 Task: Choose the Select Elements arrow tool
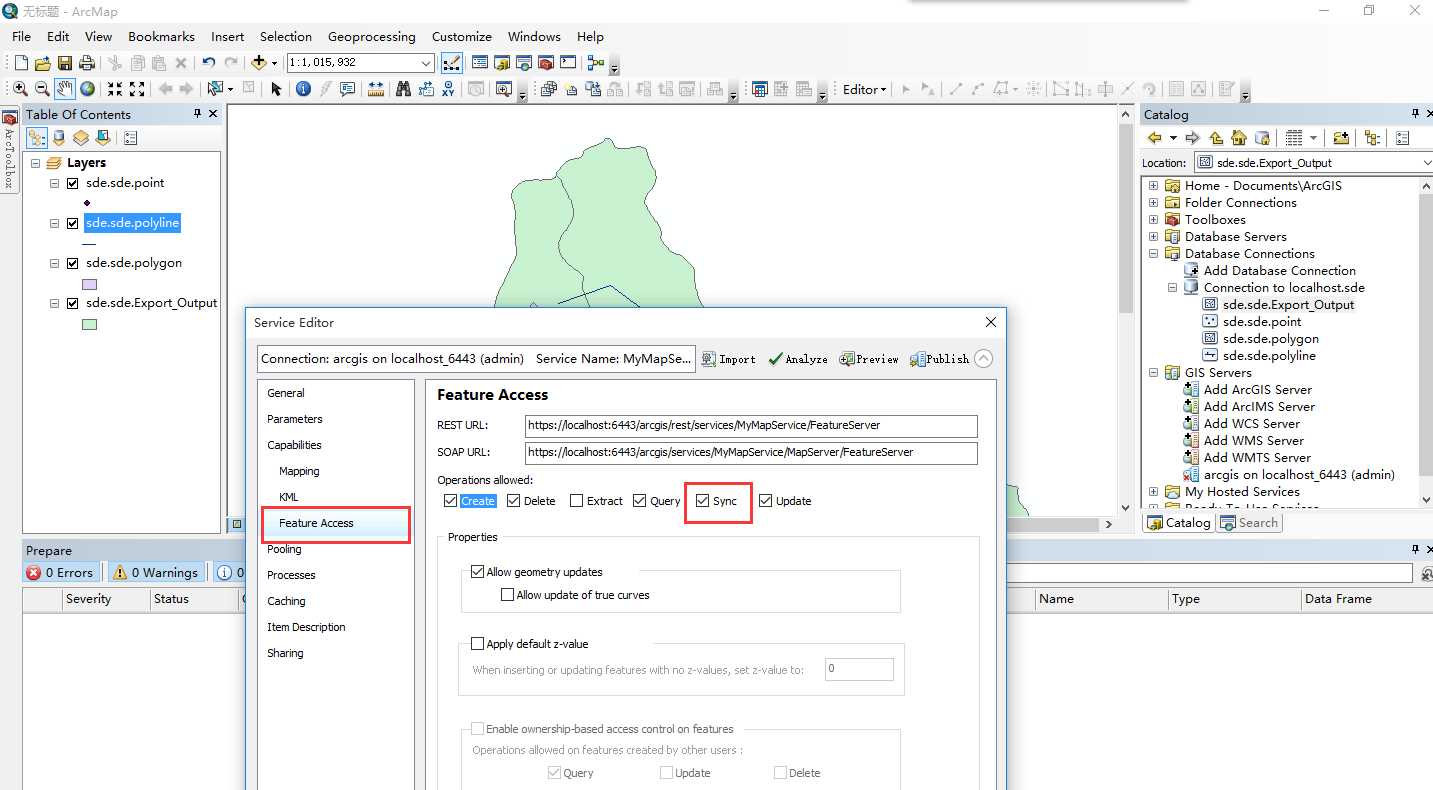click(276, 89)
